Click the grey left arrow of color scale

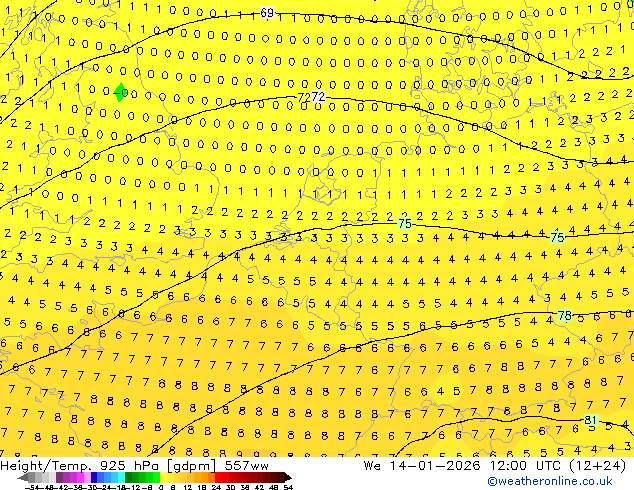click(23, 477)
